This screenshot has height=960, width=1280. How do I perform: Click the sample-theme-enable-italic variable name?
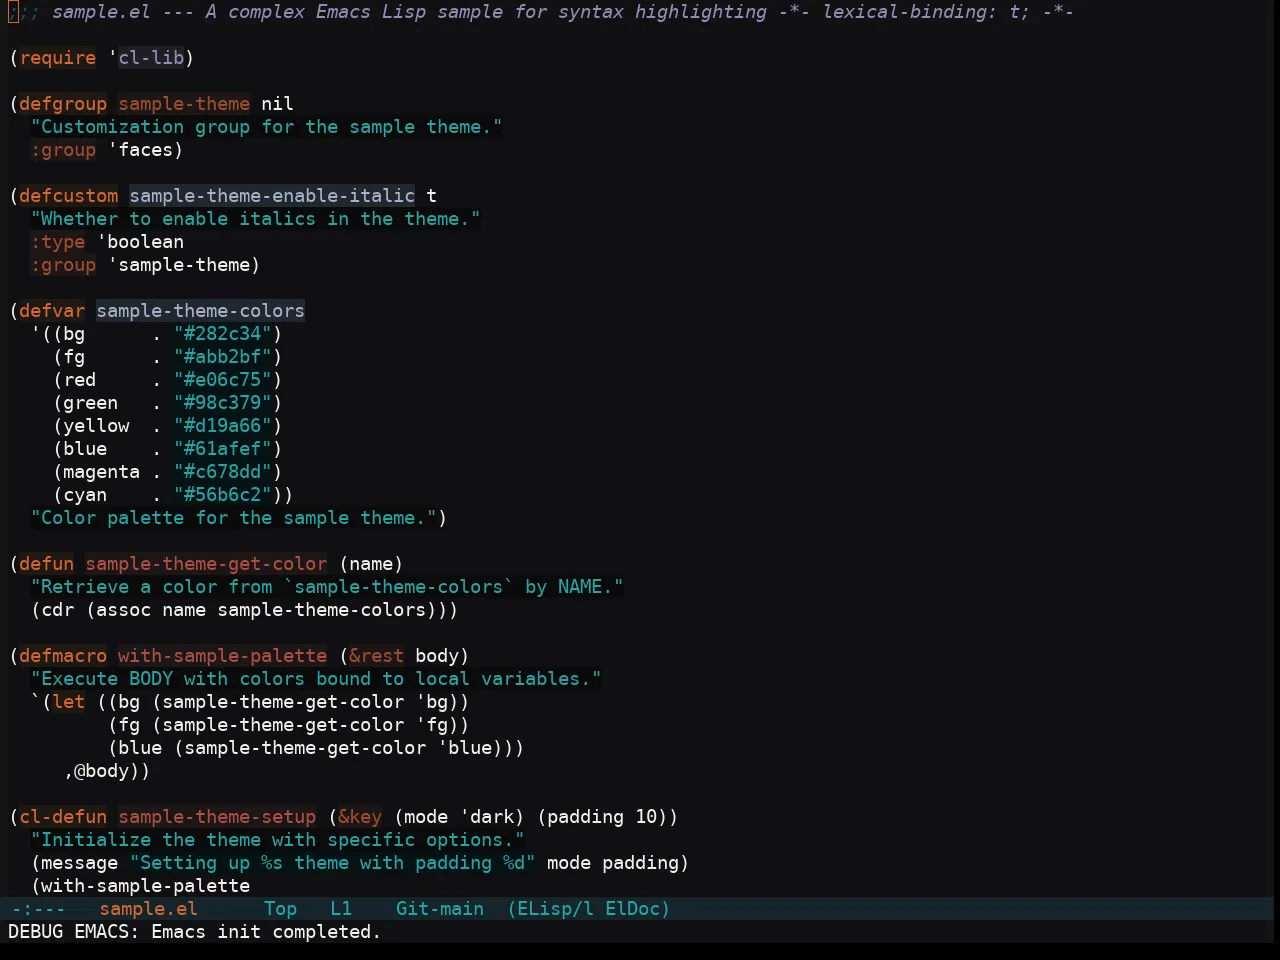pos(272,196)
